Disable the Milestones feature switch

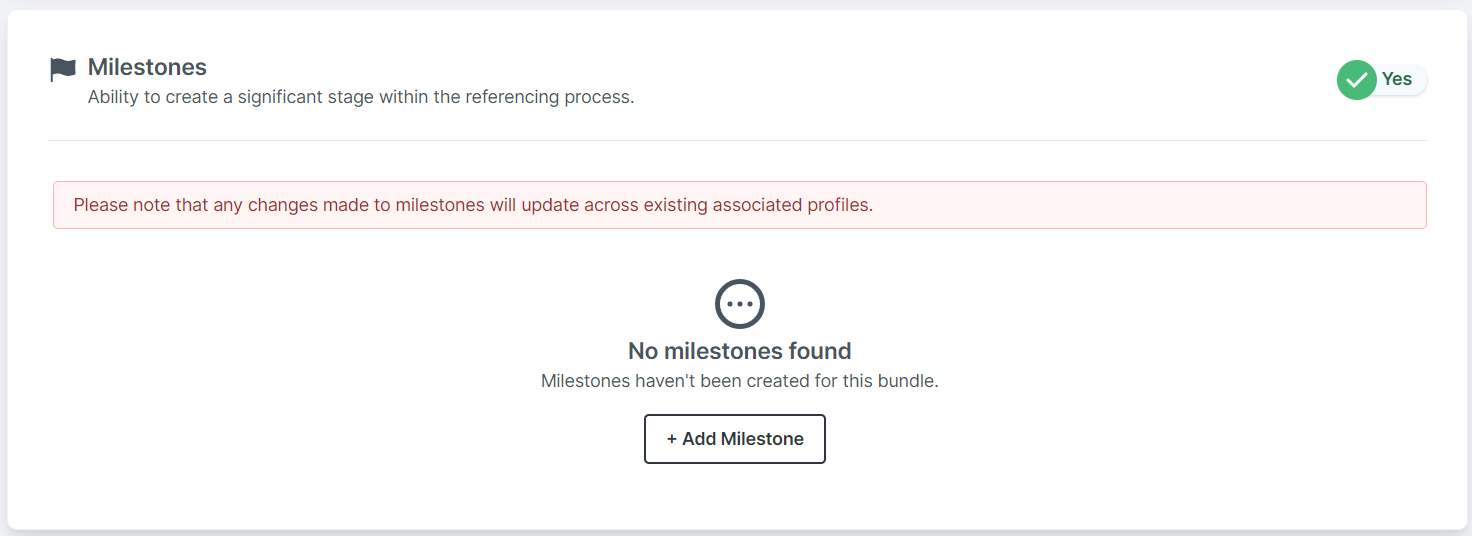[1382, 80]
